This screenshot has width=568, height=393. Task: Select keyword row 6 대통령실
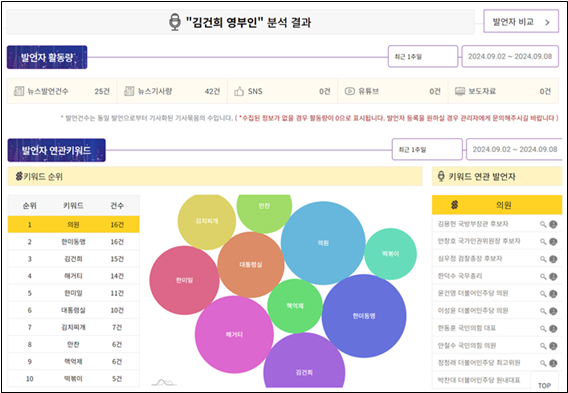coord(74,310)
